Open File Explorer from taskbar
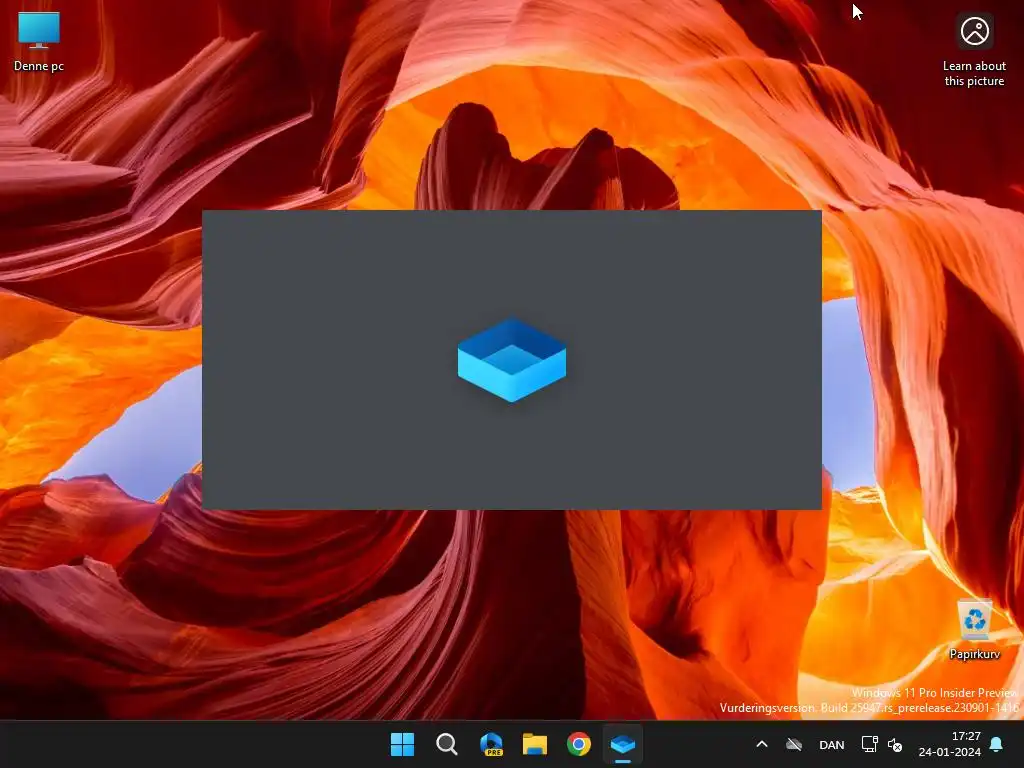 (535, 744)
